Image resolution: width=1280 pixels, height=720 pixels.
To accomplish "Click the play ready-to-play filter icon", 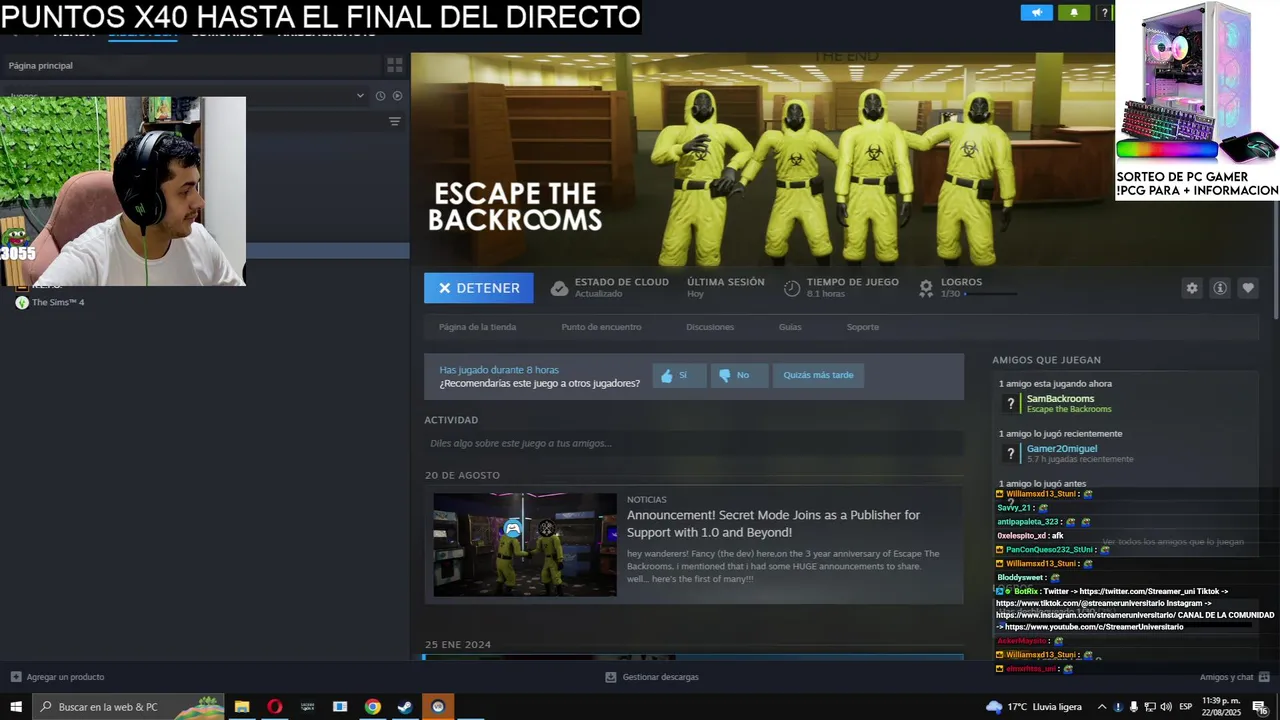I will tap(397, 96).
